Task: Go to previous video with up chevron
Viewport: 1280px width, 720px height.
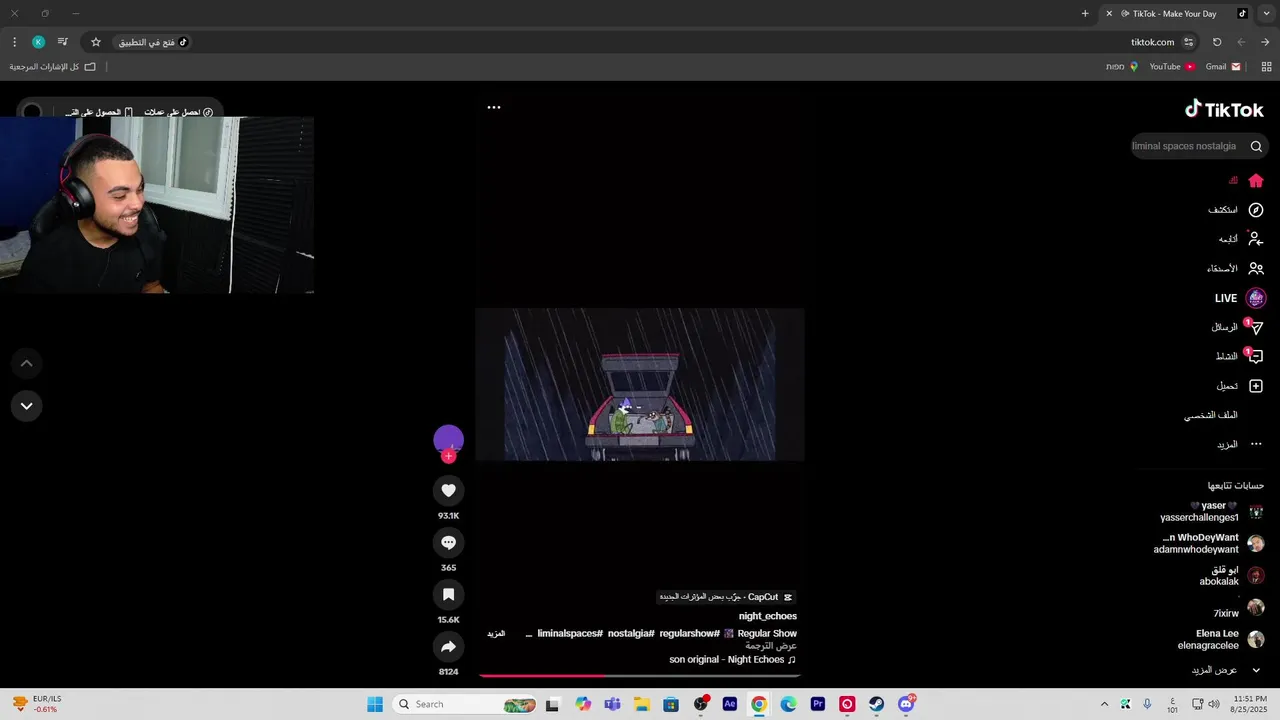Action: point(26,363)
